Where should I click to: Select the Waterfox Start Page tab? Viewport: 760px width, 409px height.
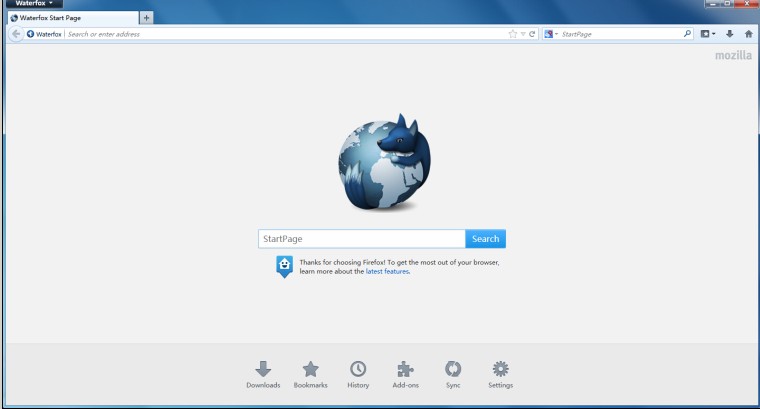pyautogui.click(x=73, y=18)
